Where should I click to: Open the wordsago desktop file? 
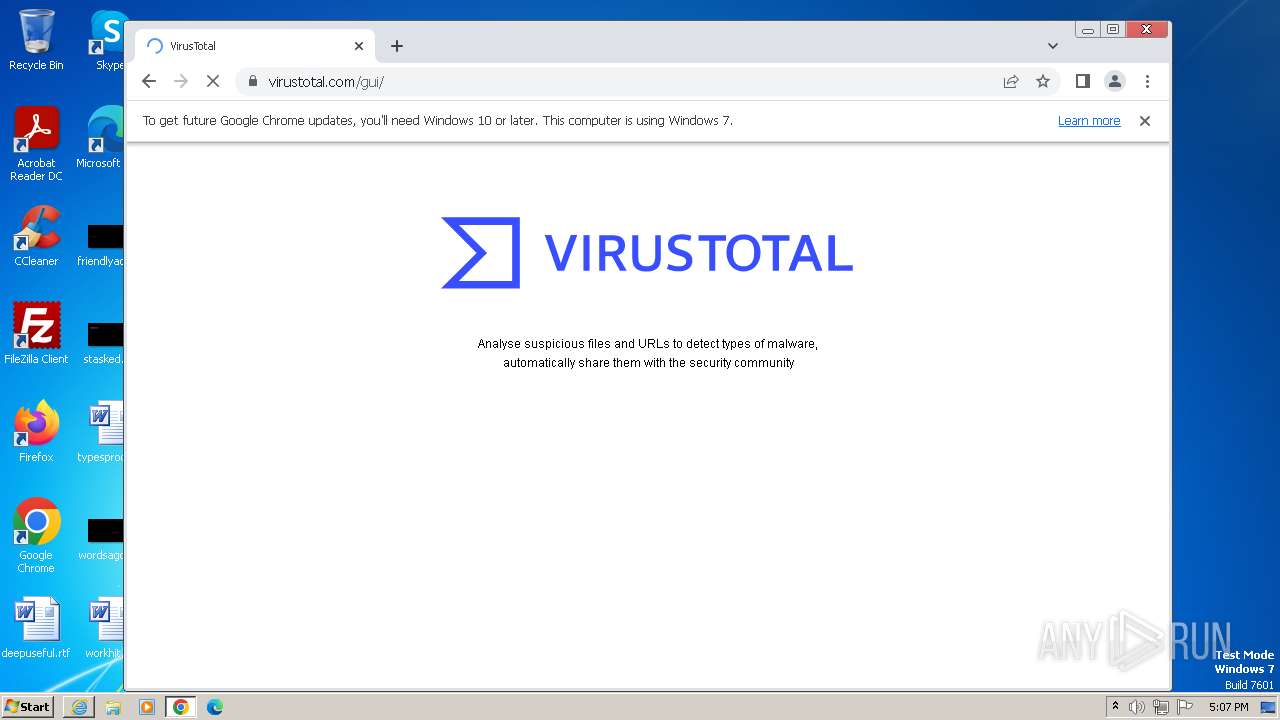pyautogui.click(x=101, y=539)
